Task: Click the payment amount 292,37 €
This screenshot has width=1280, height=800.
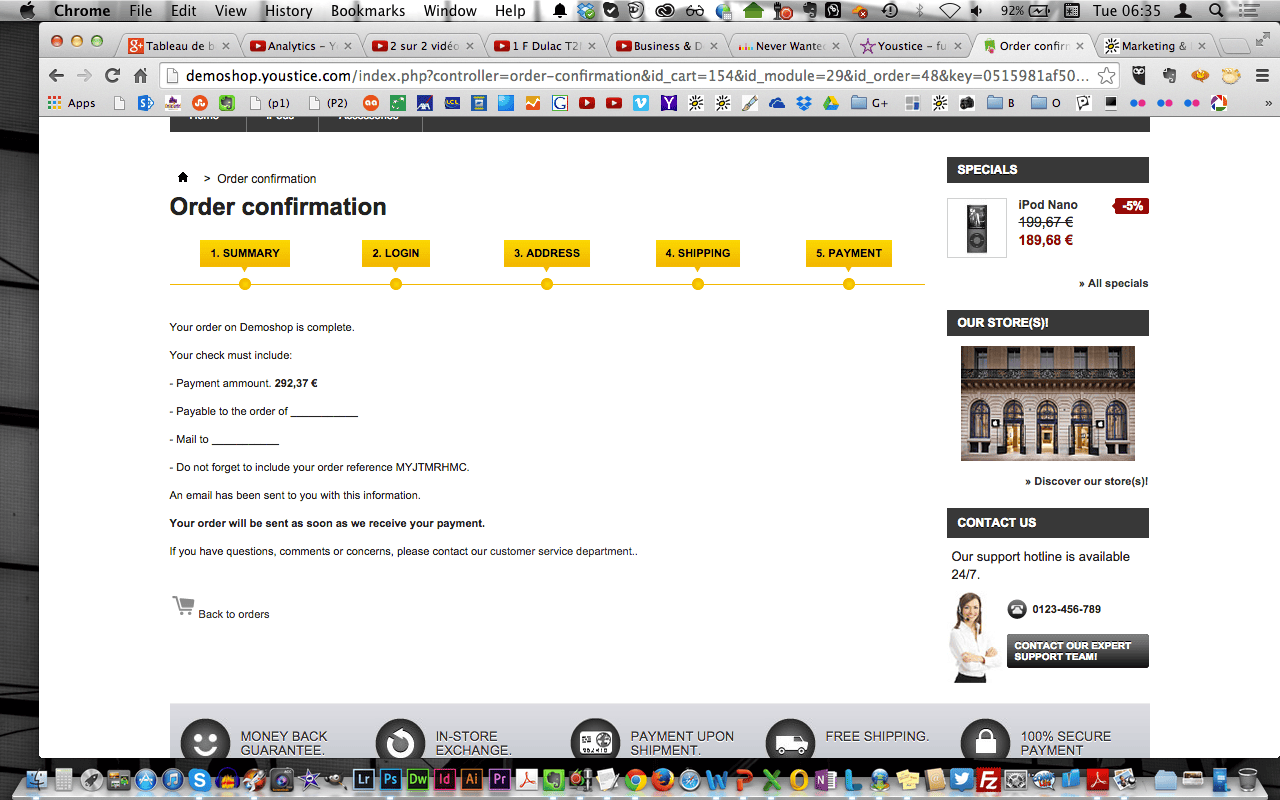Action: (296, 383)
